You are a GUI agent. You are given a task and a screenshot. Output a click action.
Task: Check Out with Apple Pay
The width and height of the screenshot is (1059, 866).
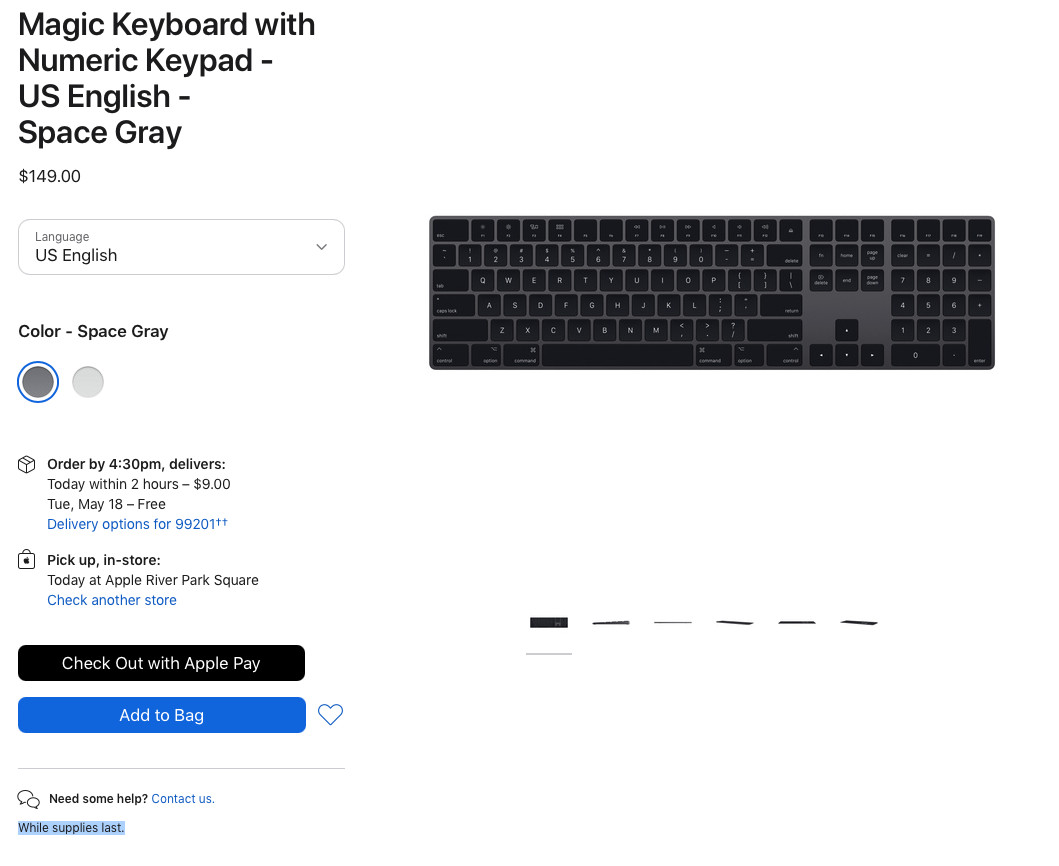click(162, 663)
